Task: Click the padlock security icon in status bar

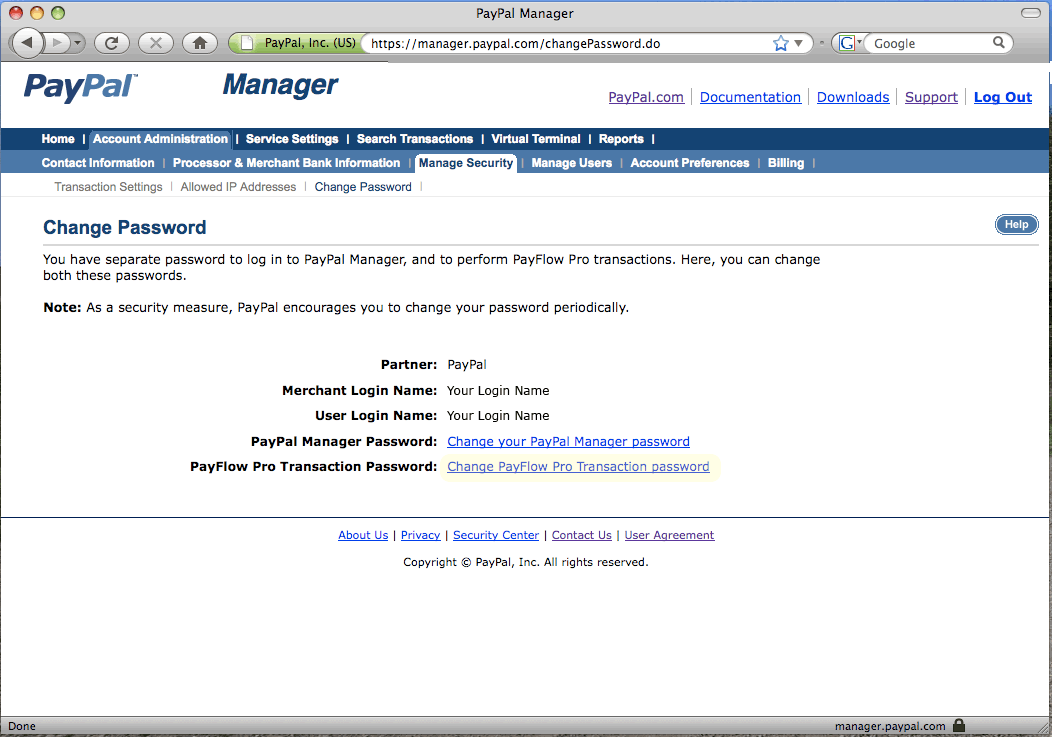Action: tap(959, 725)
